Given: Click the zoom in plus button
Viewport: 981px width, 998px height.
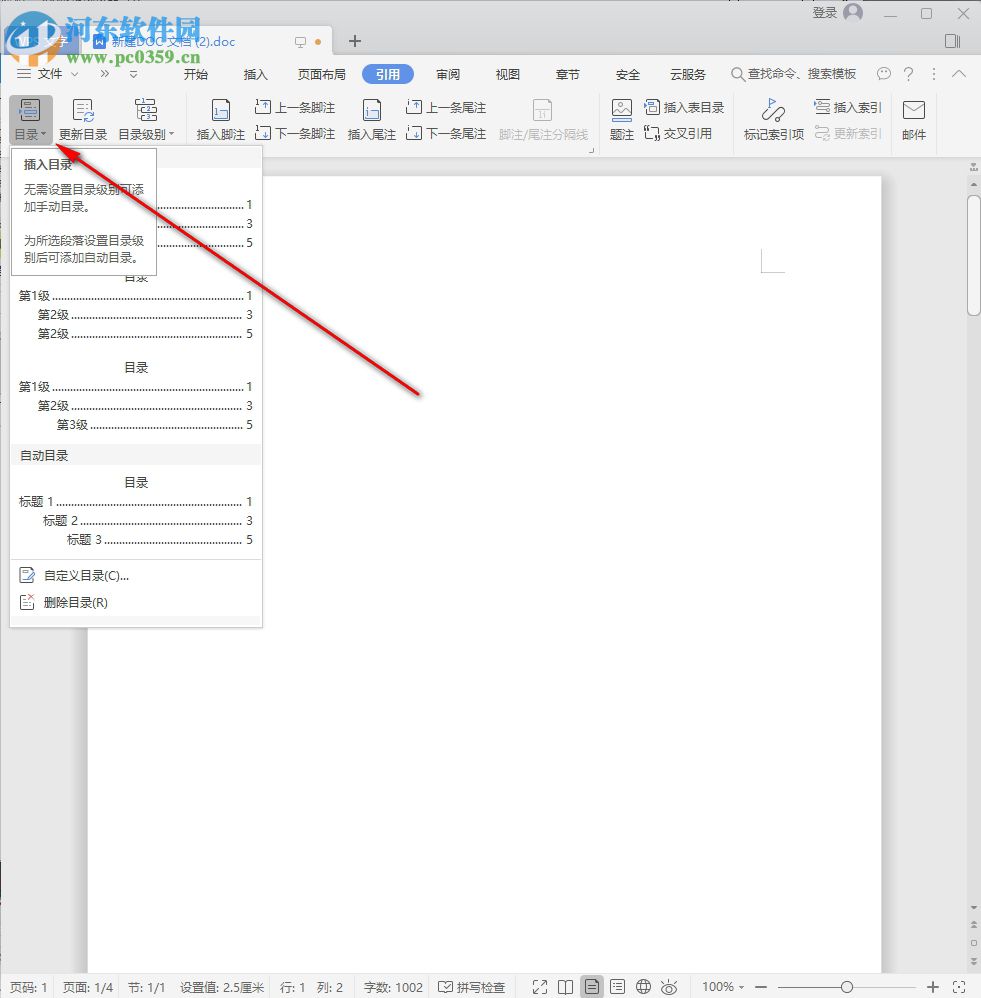Looking at the screenshot, I should (933, 987).
